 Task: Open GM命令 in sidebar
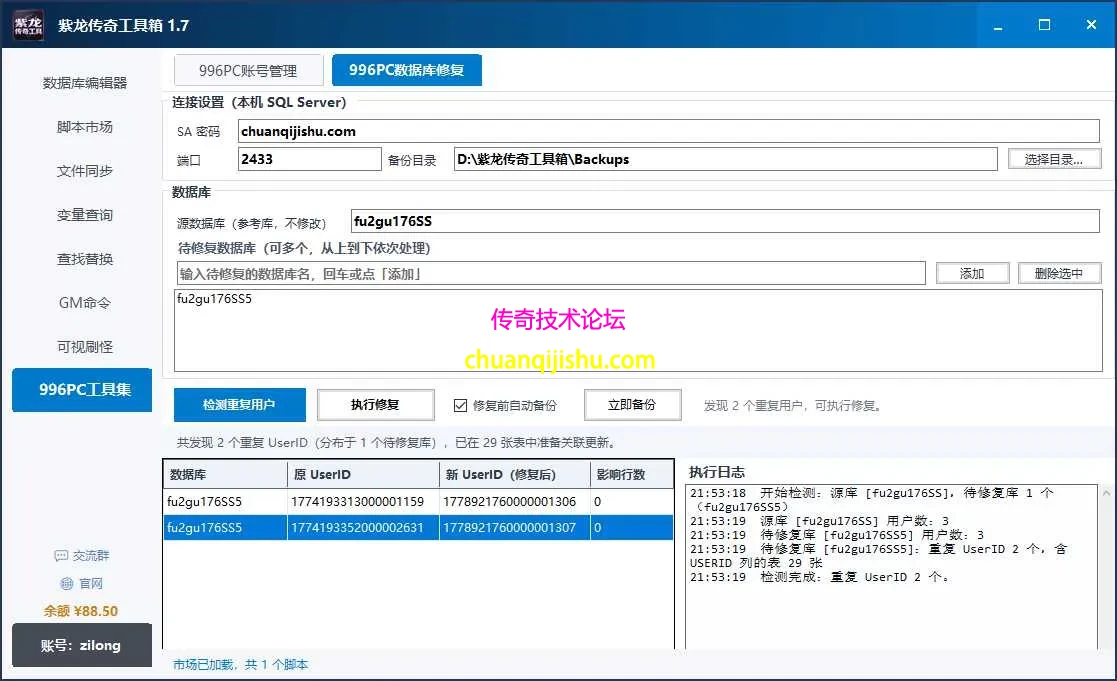pos(85,303)
